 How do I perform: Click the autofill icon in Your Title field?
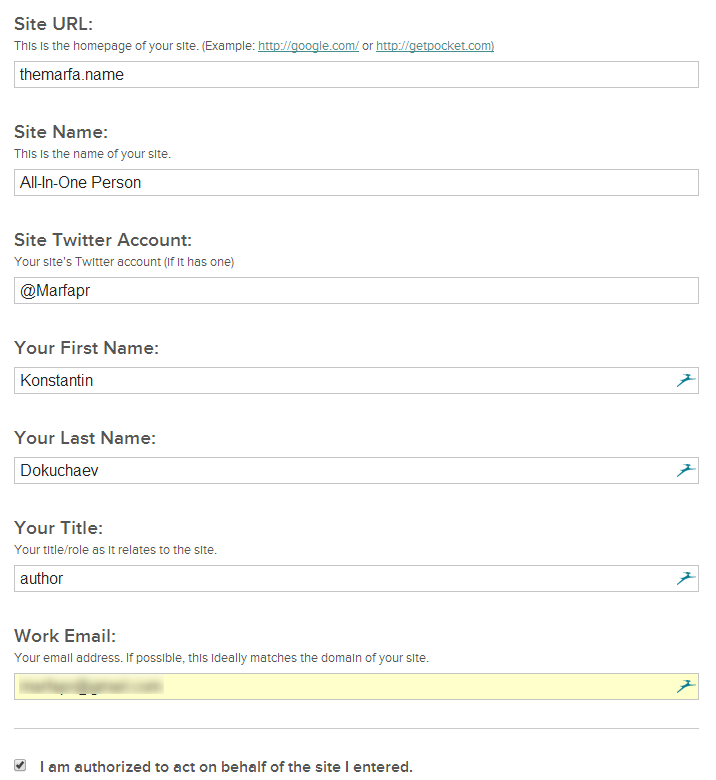click(x=686, y=579)
